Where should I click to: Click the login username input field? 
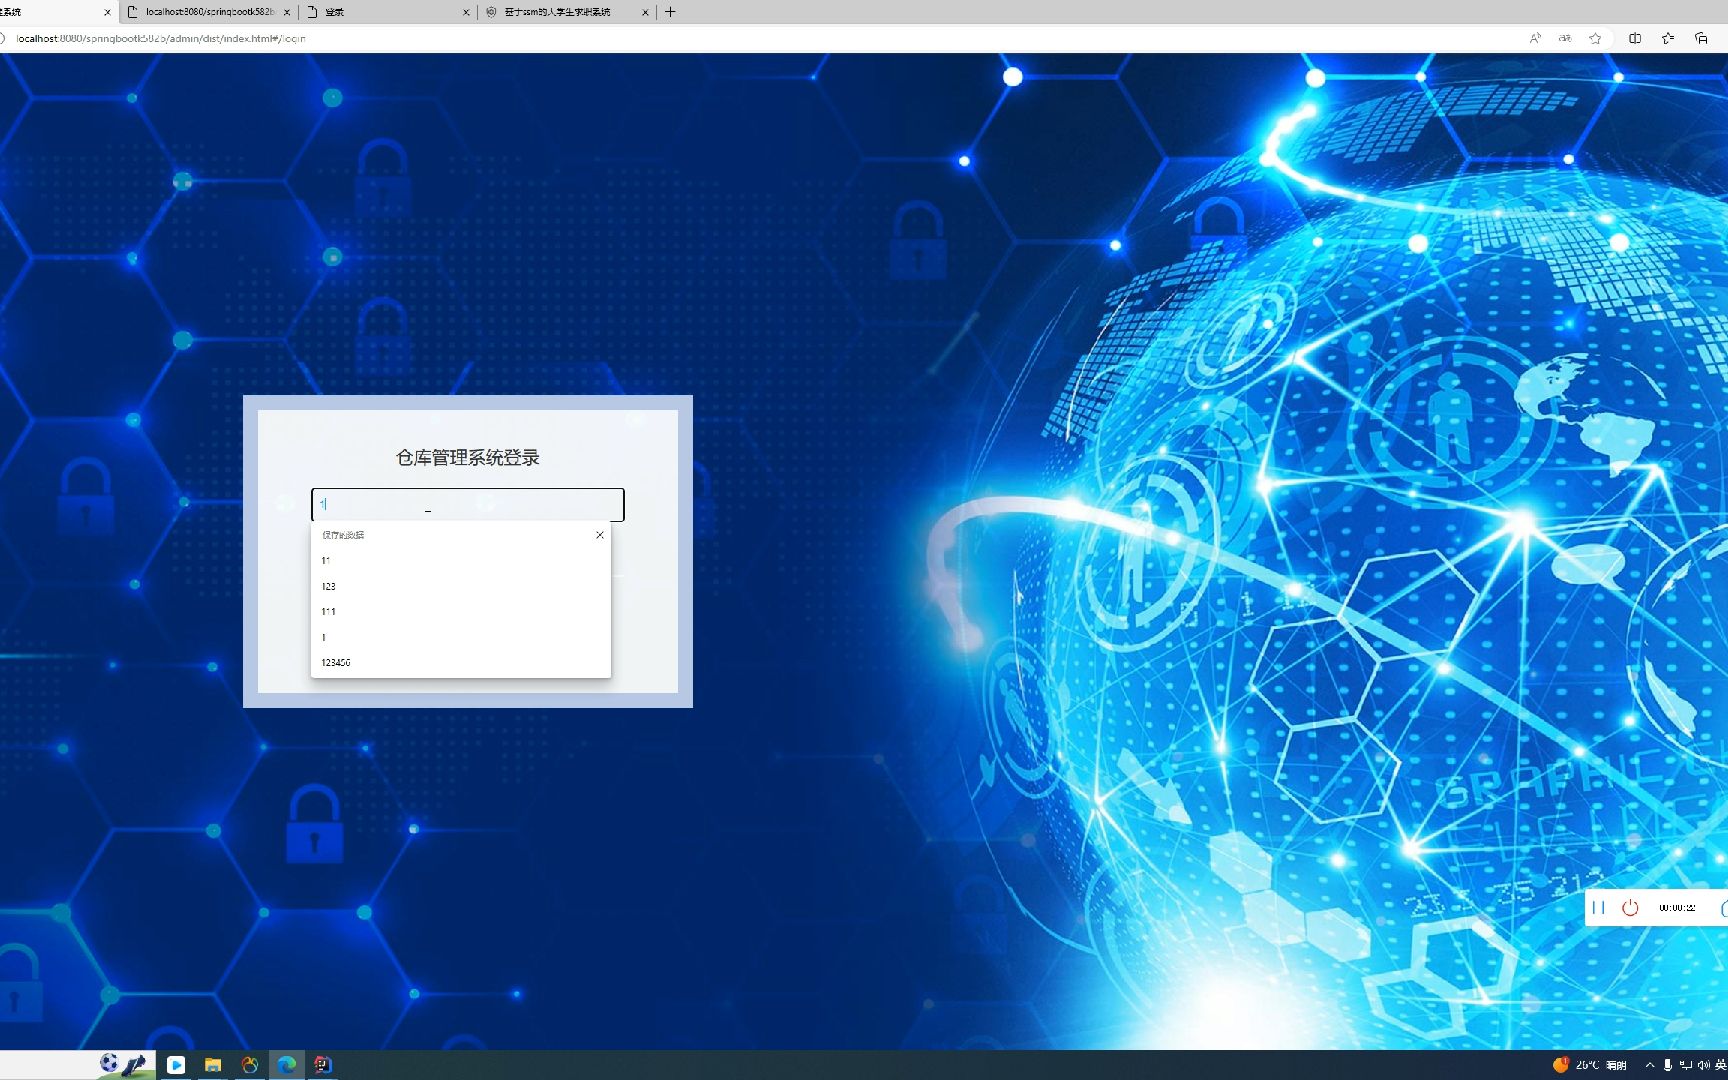pos(468,505)
